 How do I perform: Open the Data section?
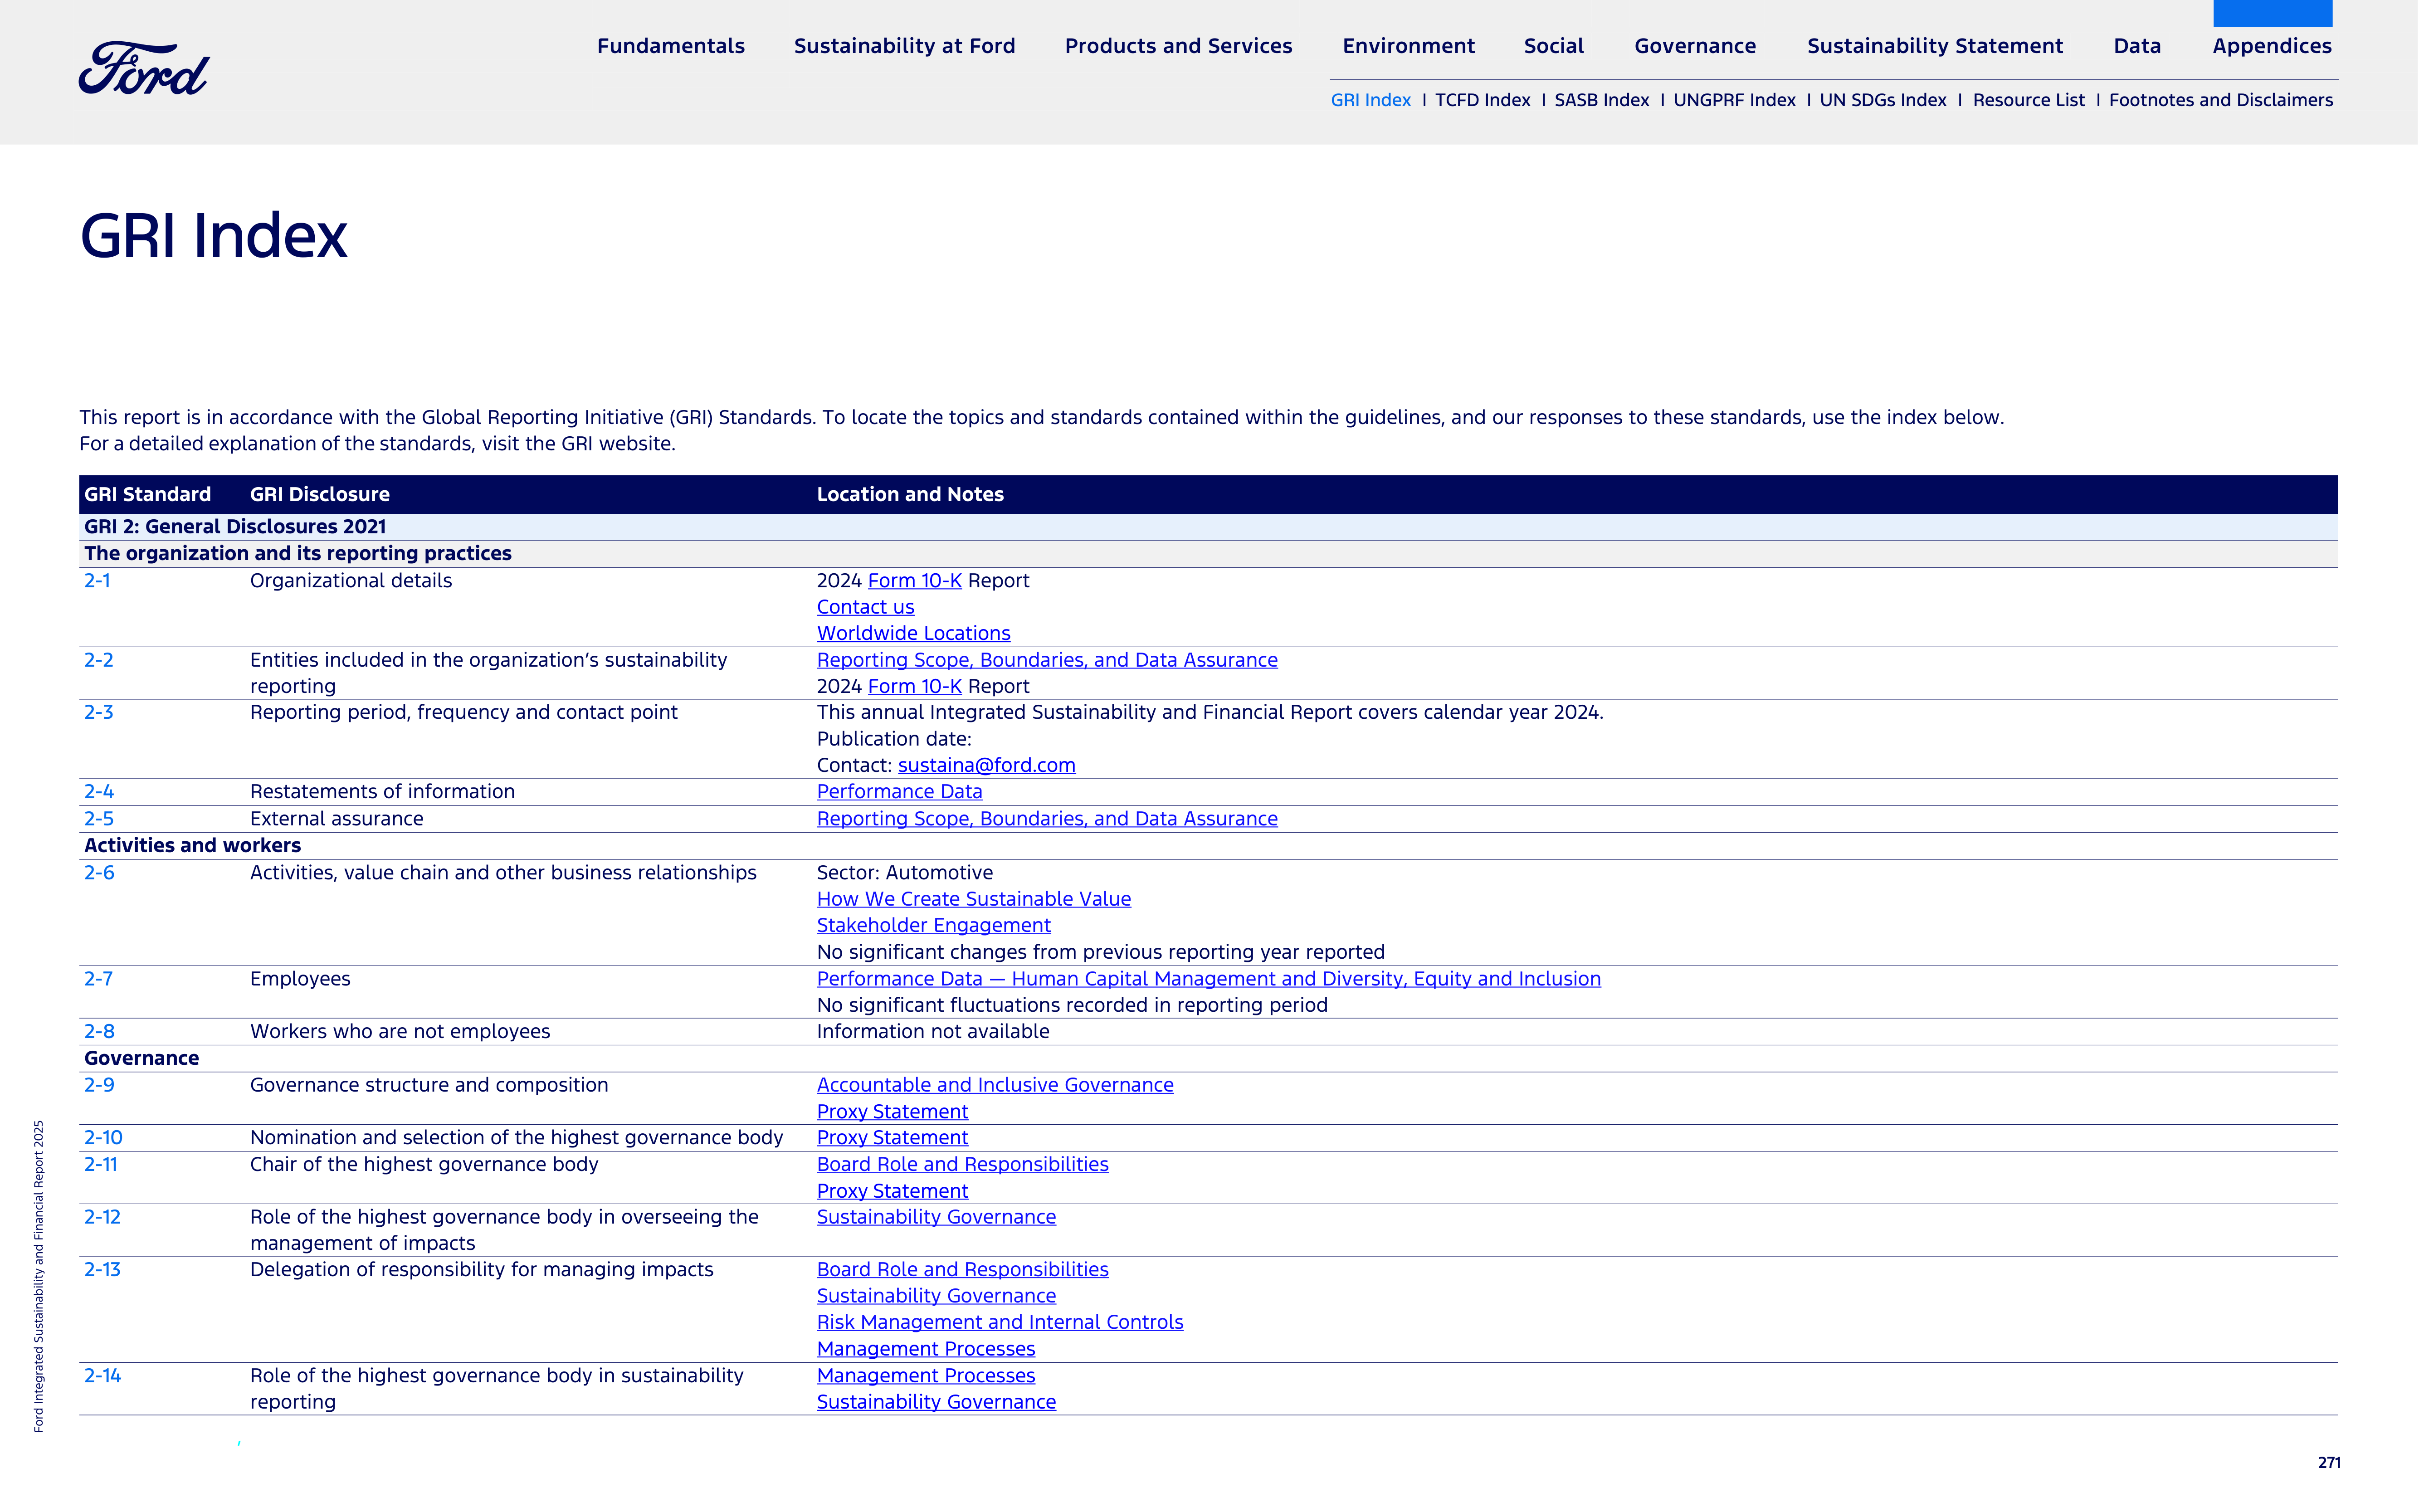tap(2137, 46)
